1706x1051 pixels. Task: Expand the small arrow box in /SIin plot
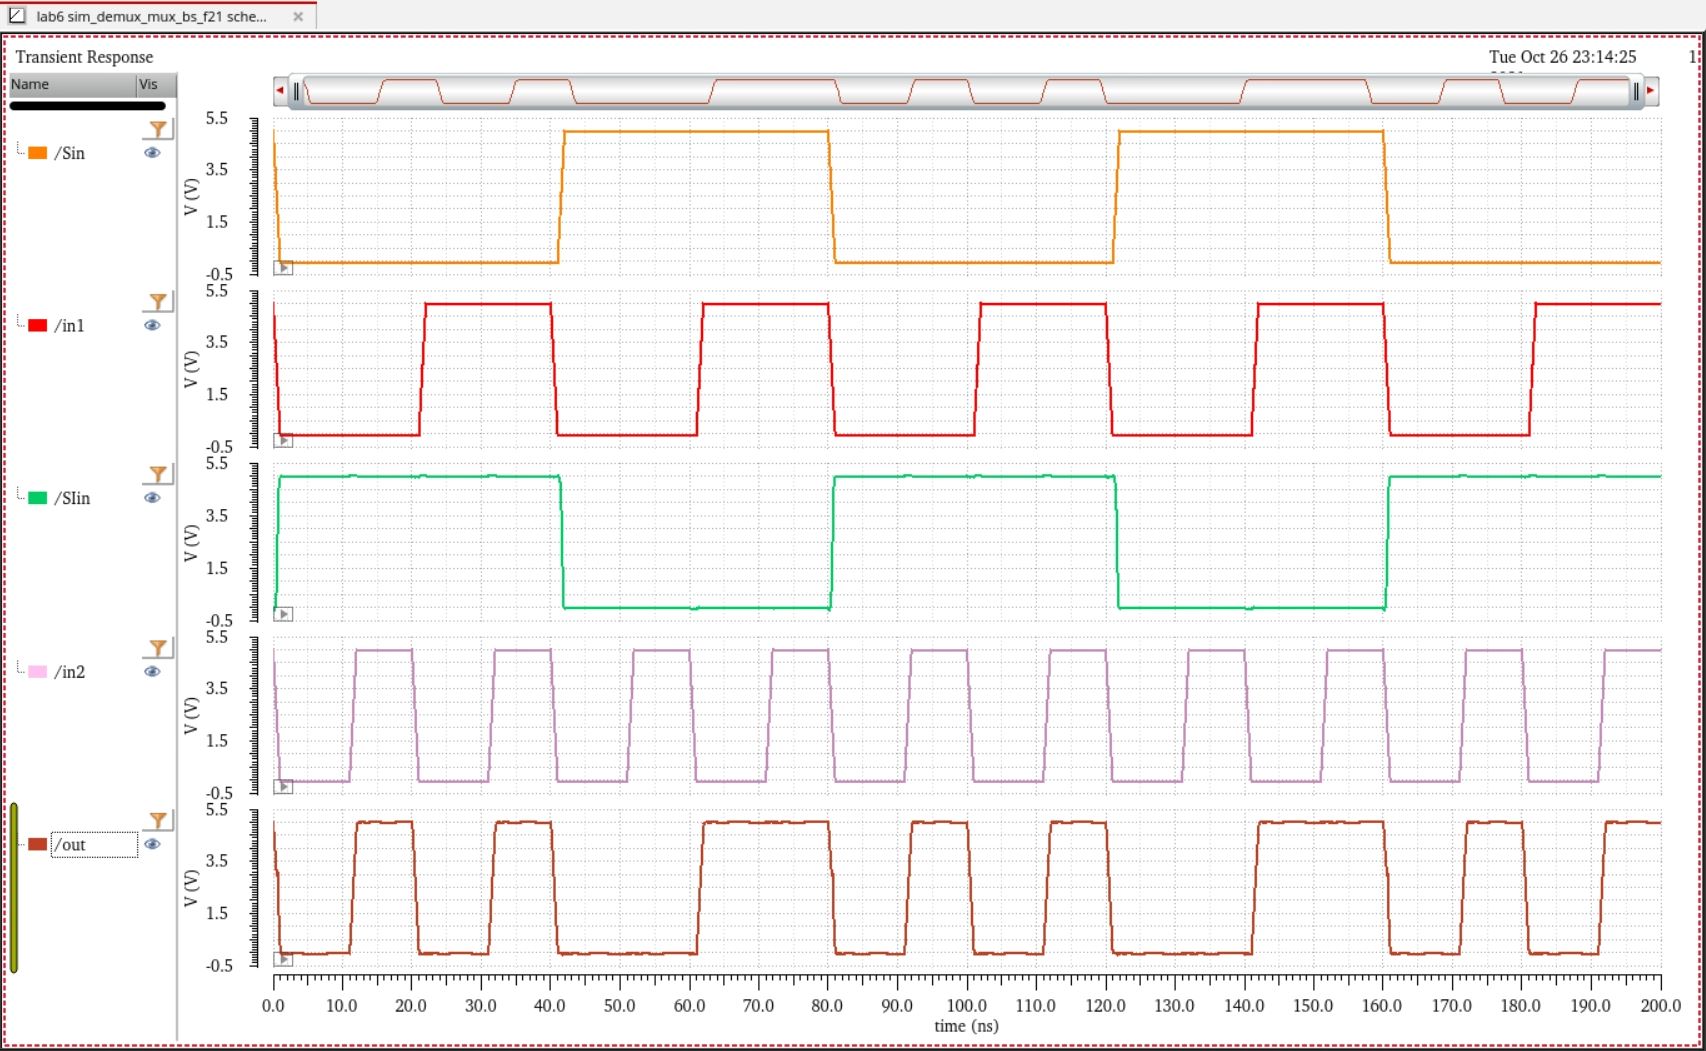[283, 614]
